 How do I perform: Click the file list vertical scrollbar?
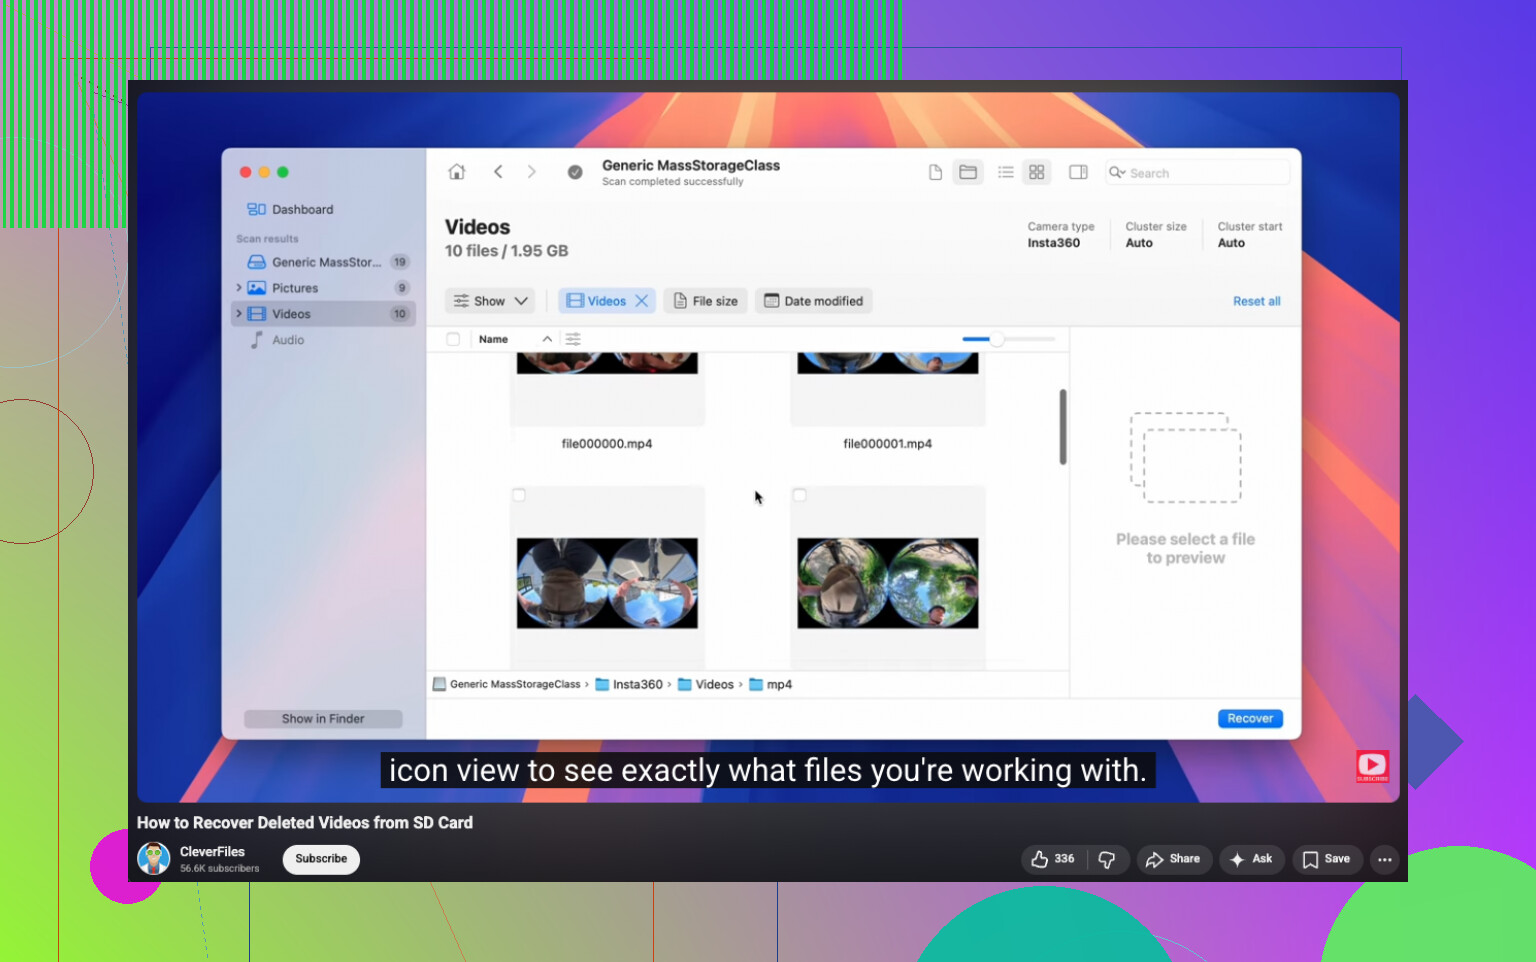(1063, 427)
